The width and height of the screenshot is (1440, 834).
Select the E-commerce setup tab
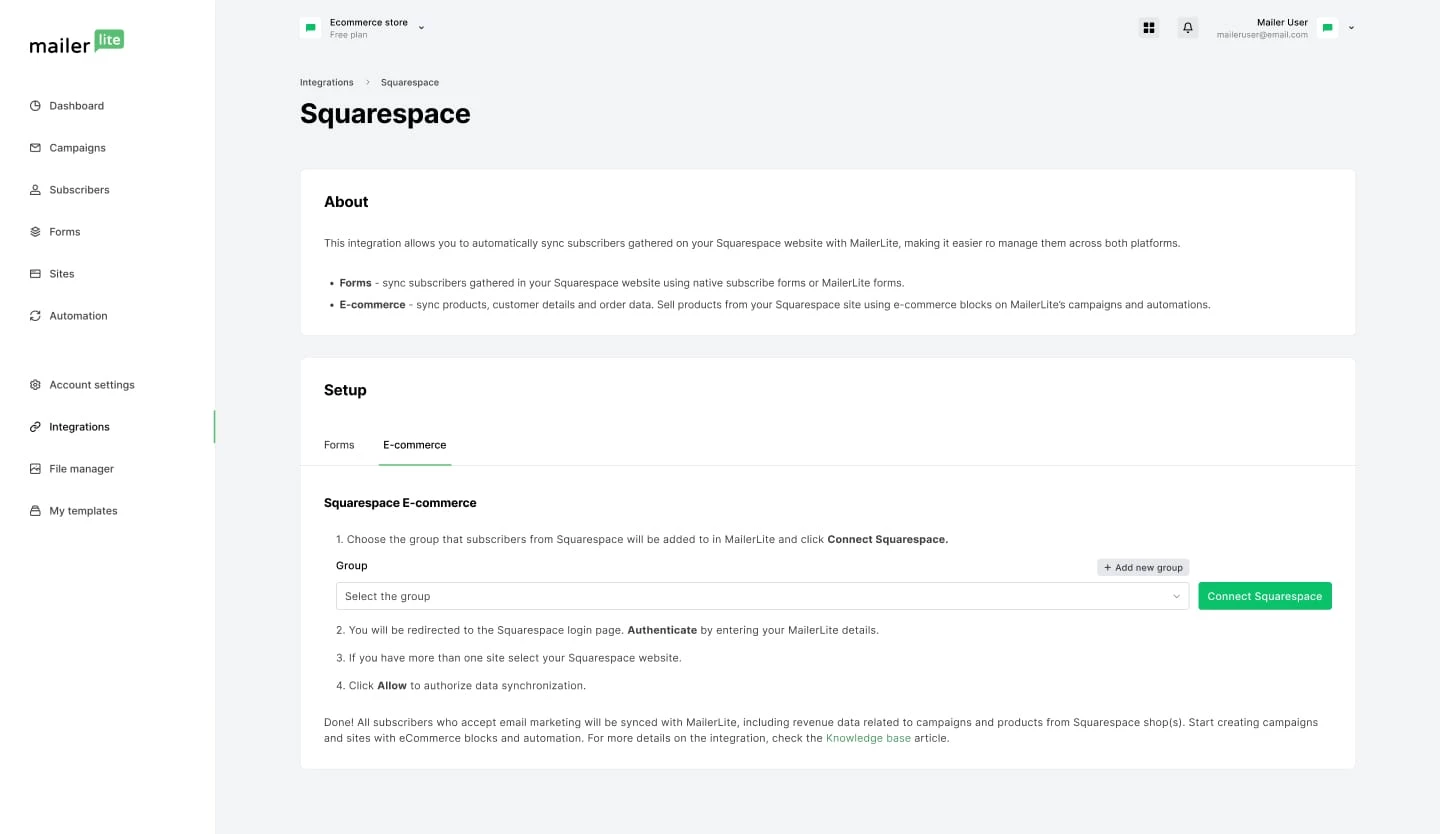click(414, 445)
